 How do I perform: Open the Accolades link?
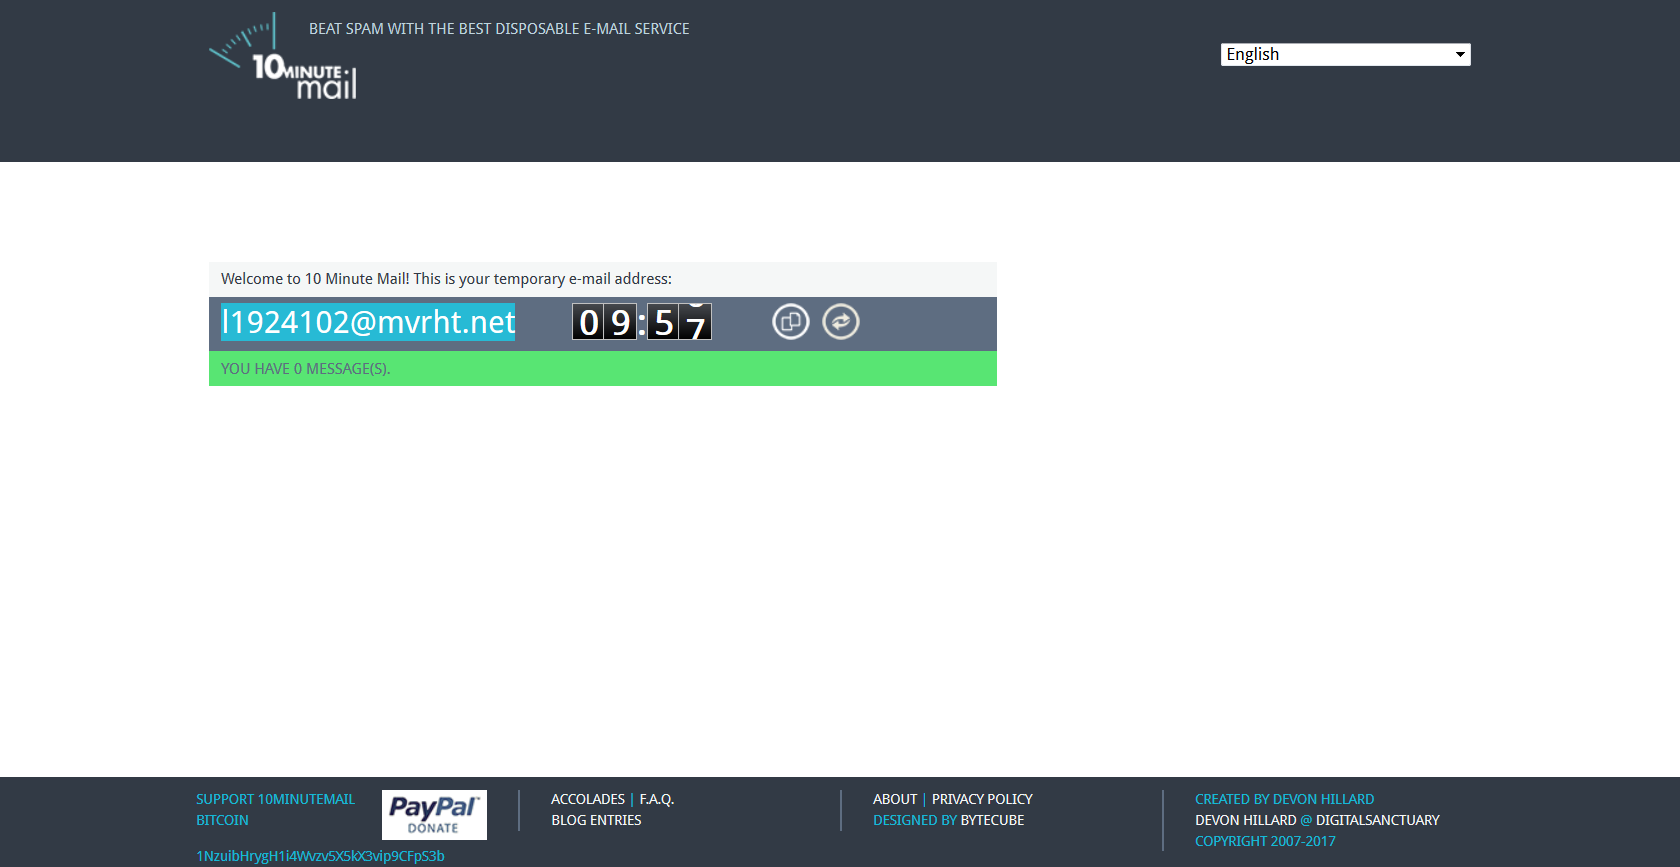pos(588,799)
